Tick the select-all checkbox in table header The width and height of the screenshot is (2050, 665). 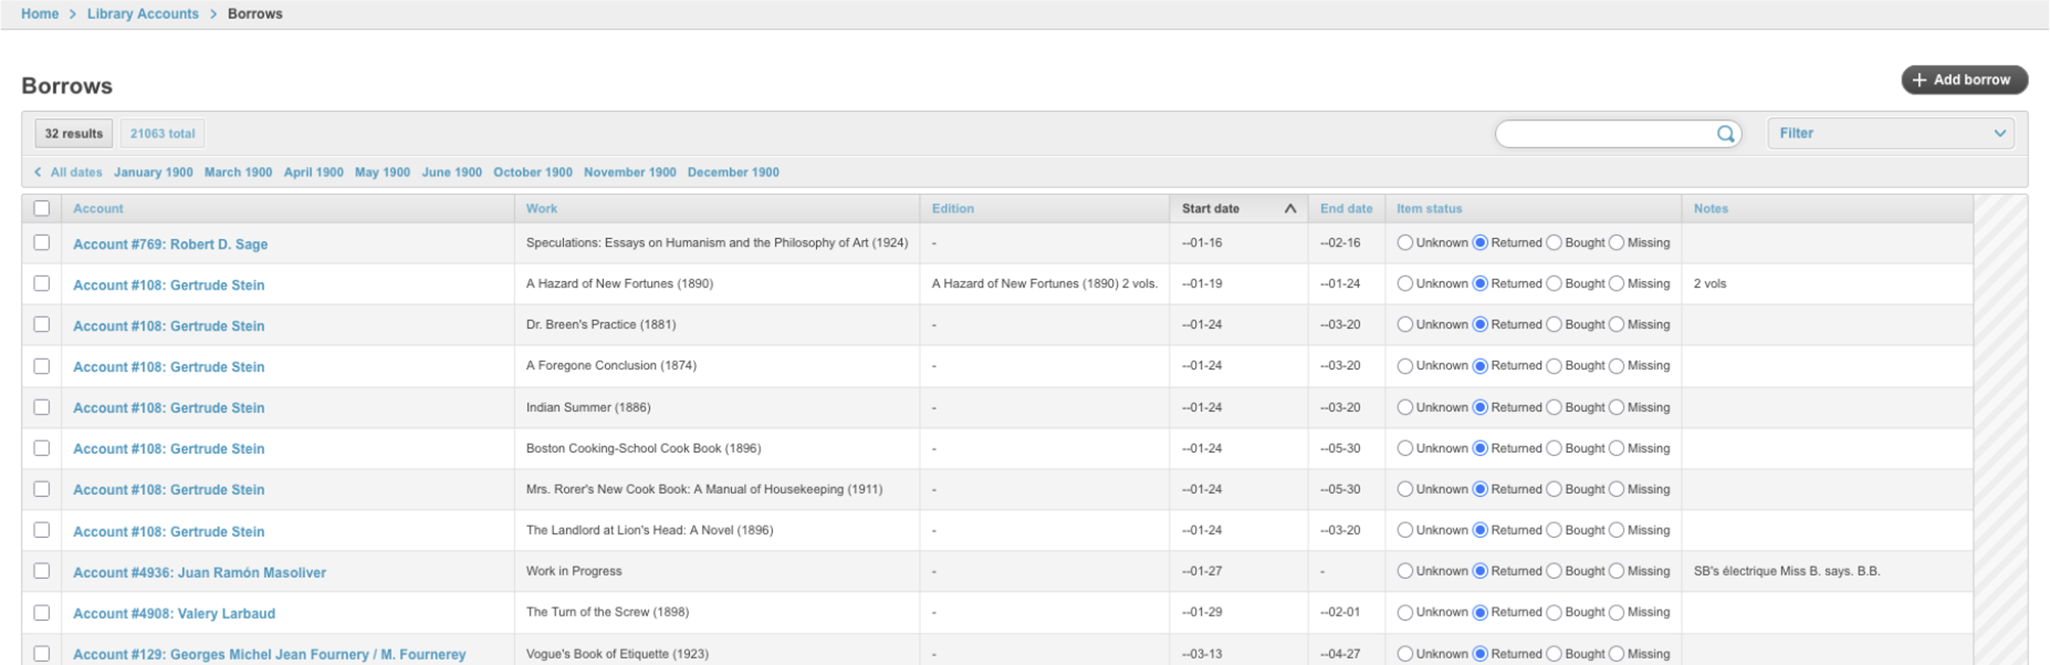(41, 209)
